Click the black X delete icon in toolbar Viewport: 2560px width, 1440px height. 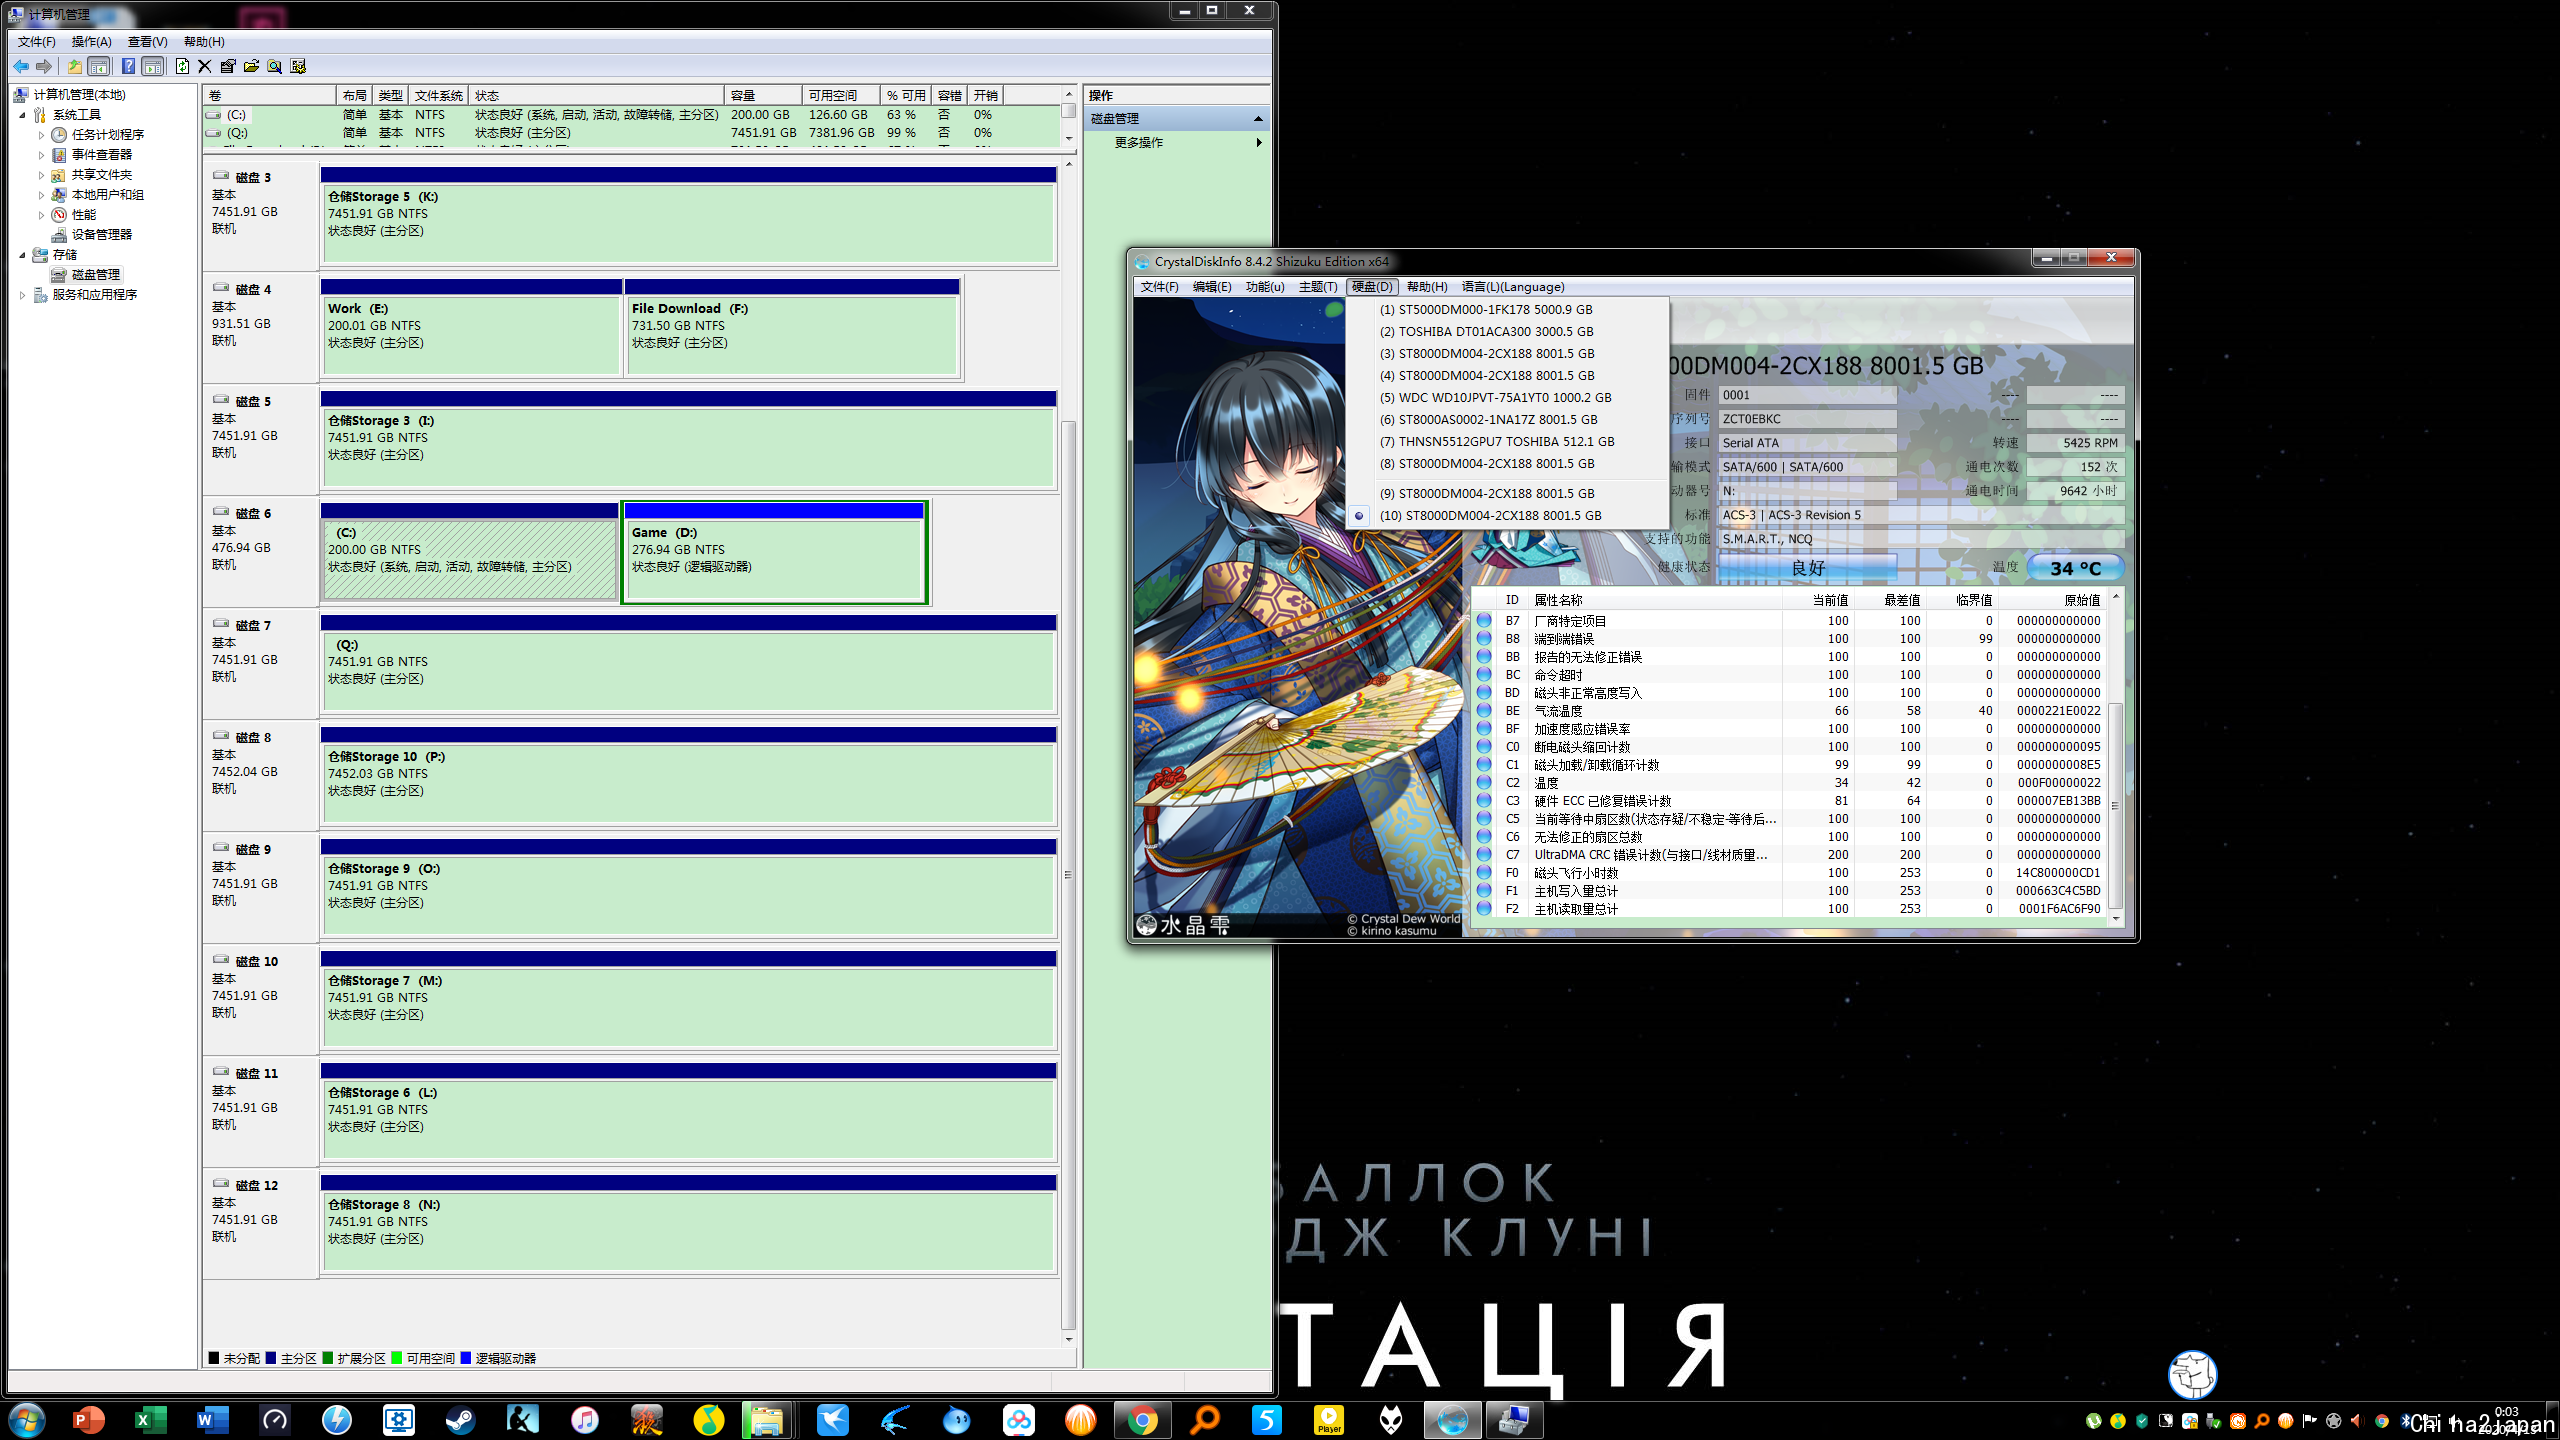[x=205, y=66]
